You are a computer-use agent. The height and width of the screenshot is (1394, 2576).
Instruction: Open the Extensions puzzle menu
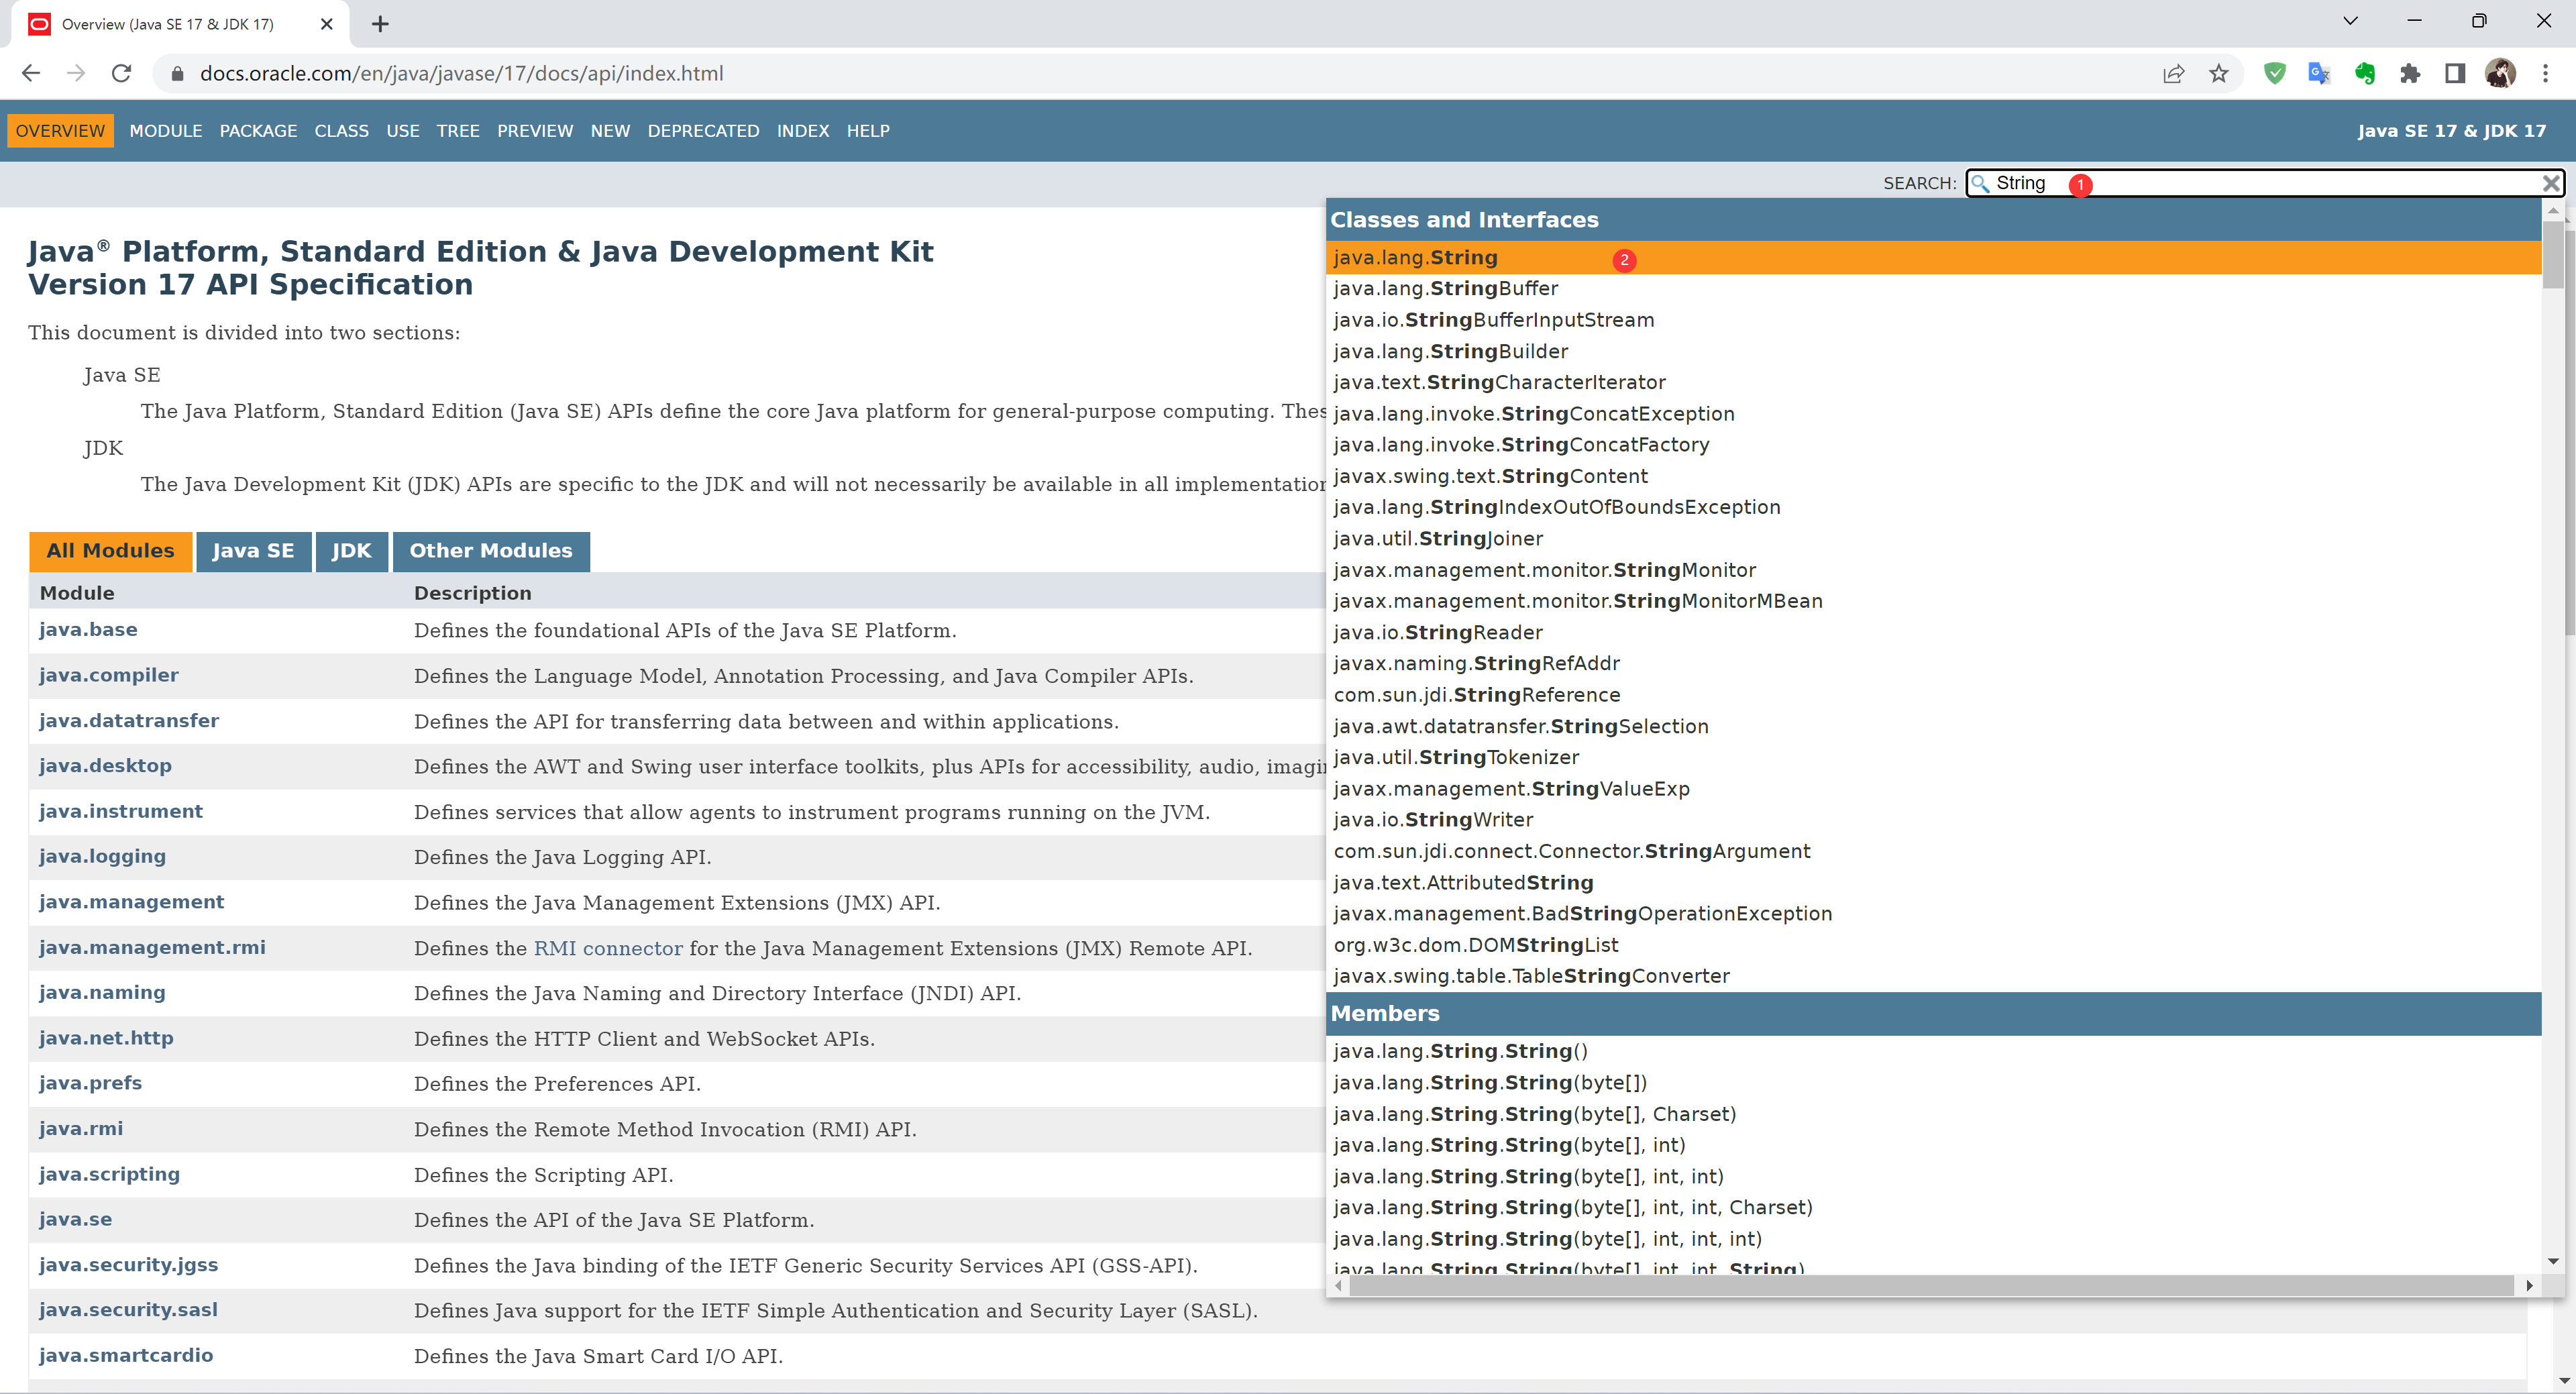pyautogui.click(x=2409, y=73)
